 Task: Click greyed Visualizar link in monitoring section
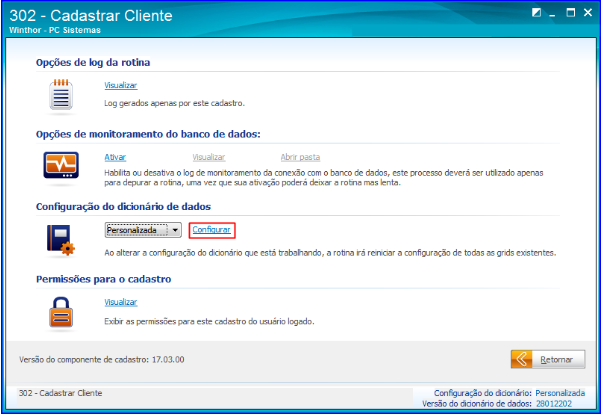tap(209, 157)
